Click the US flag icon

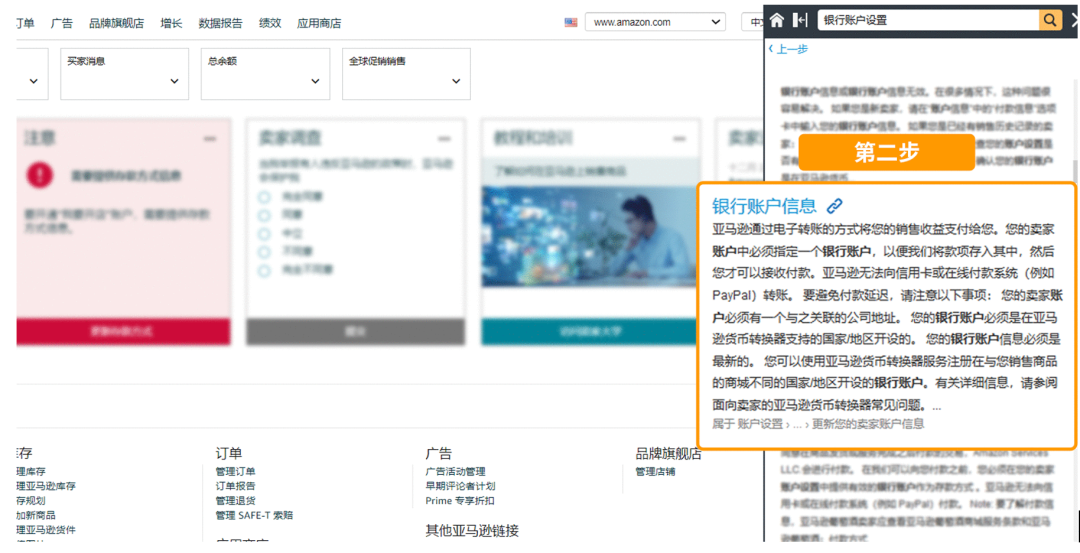[571, 22]
